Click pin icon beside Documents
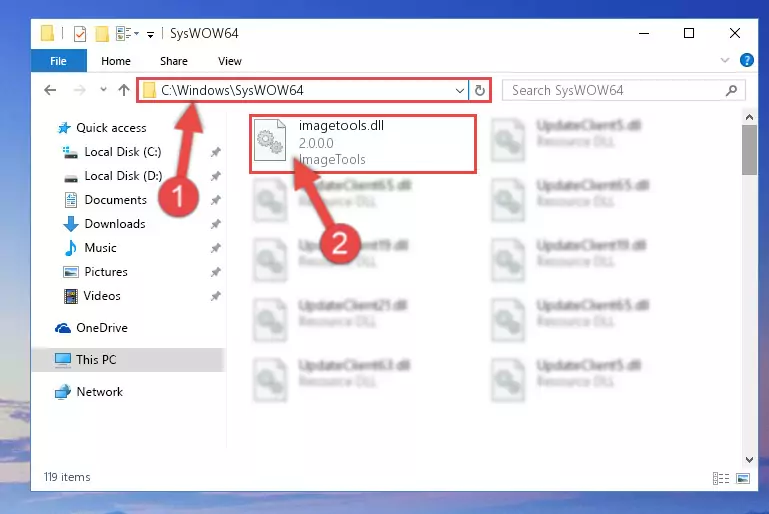 pyautogui.click(x=215, y=200)
